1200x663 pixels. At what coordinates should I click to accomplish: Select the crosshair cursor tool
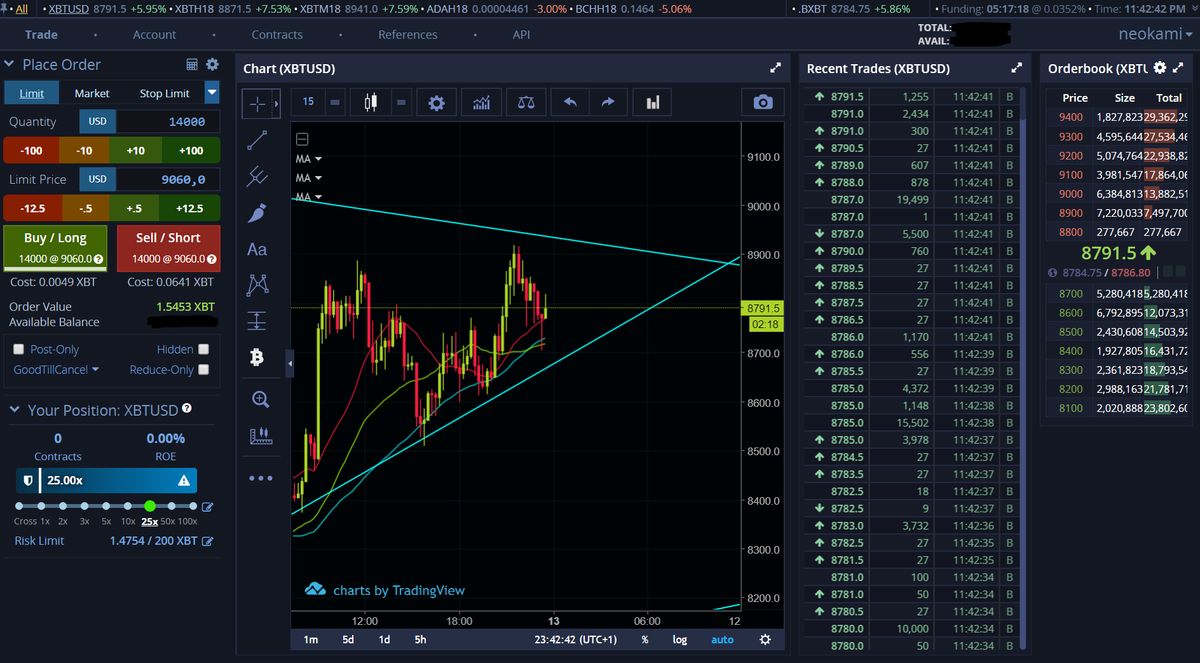pyautogui.click(x=258, y=102)
